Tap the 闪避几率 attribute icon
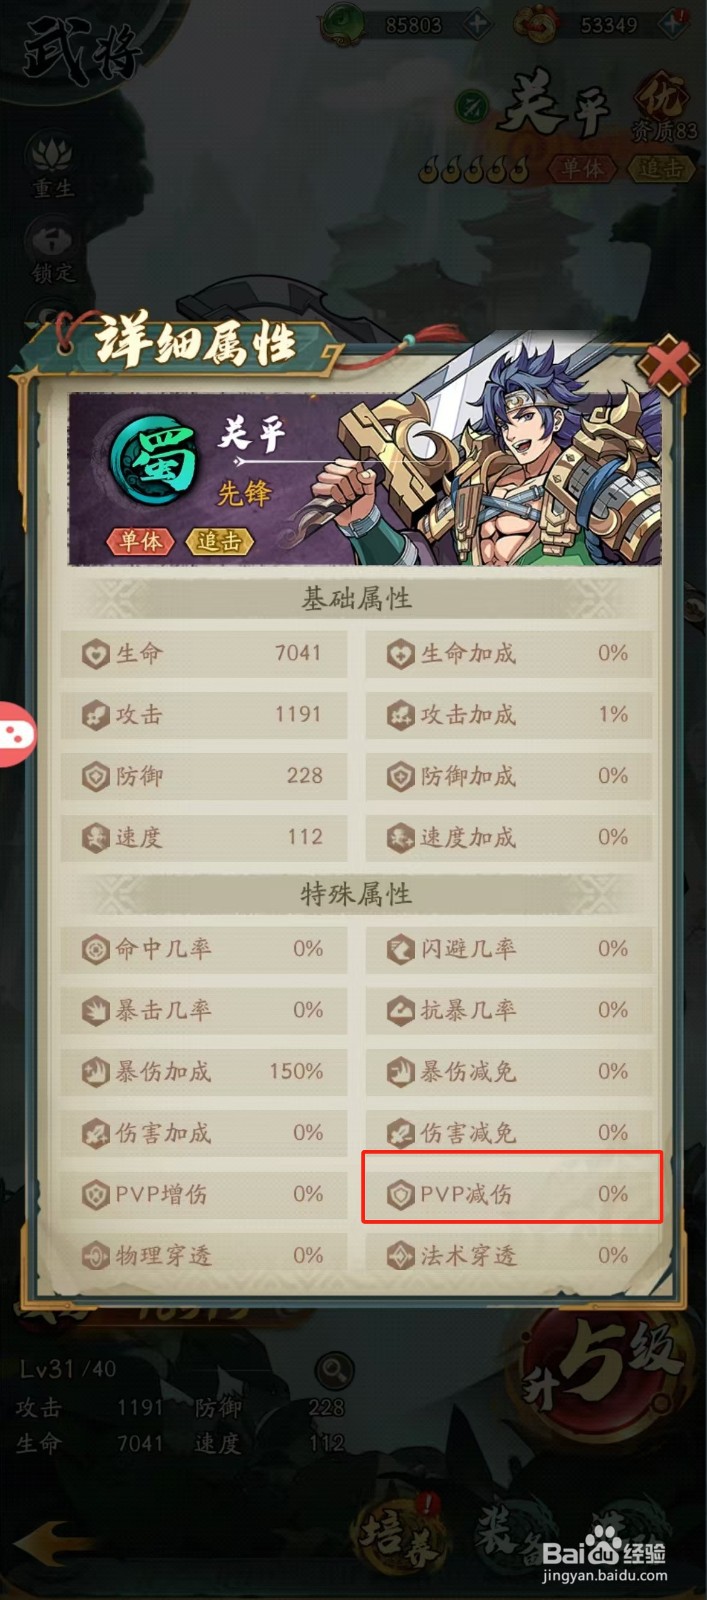 click(400, 949)
